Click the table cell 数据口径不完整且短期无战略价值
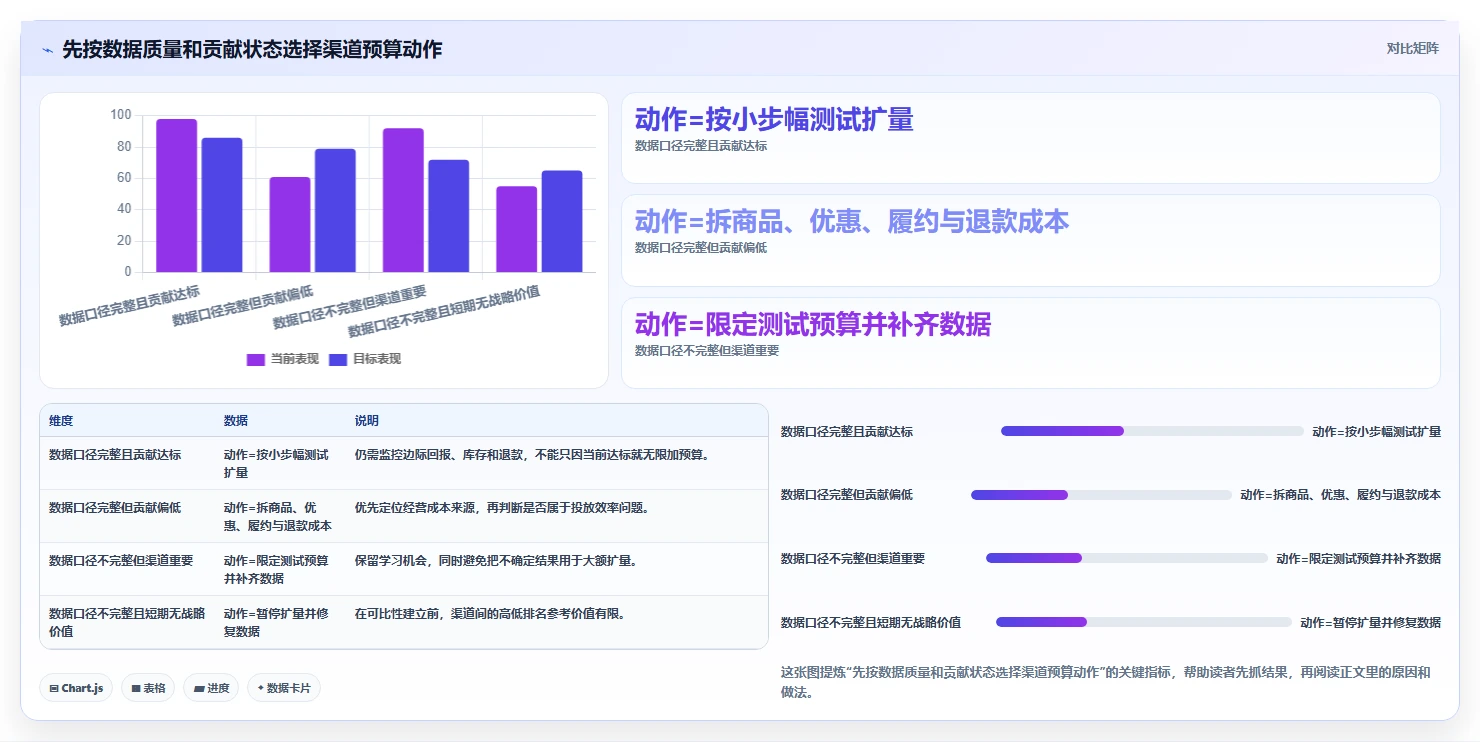Image resolution: width=1480 pixels, height=742 pixels. [x=127, y=622]
